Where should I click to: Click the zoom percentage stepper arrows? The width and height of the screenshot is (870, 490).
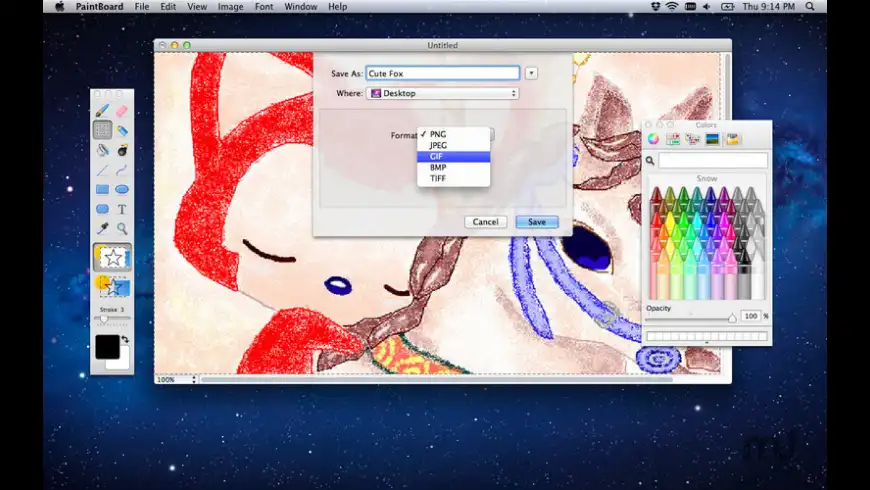pos(194,380)
